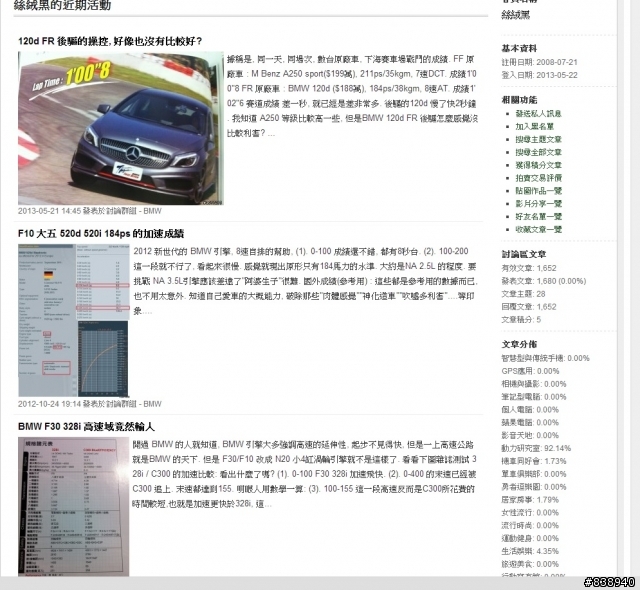Click the 文章積分: 5 stat

click(x=521, y=319)
